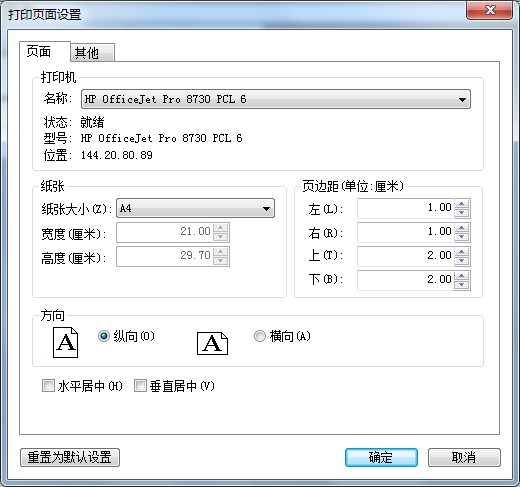Increase right margin with up arrow

[462, 228]
